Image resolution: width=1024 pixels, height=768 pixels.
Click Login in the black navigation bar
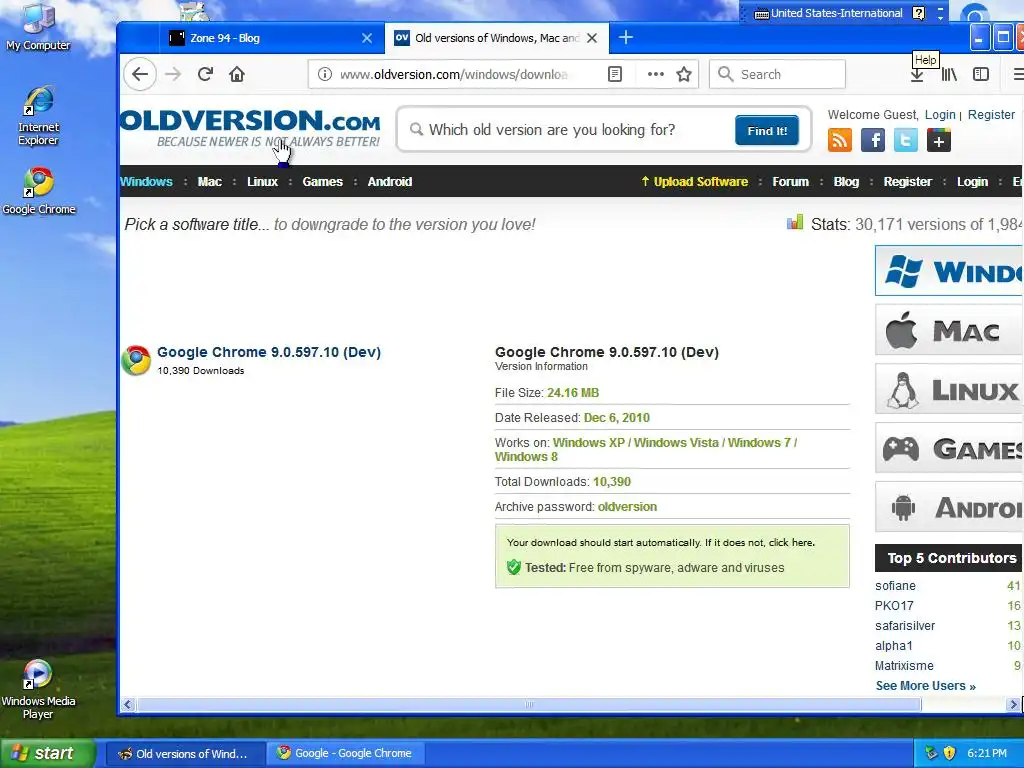[x=972, y=182]
